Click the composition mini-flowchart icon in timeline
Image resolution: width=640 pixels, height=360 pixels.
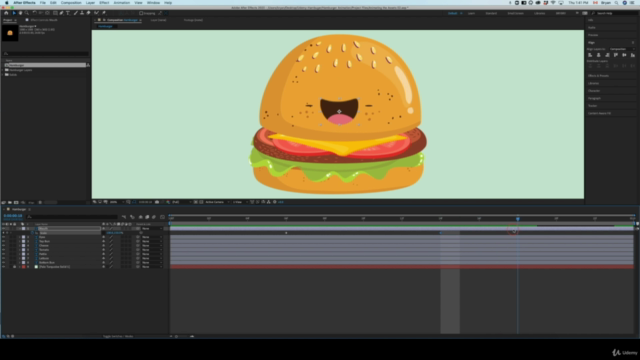[124, 217]
